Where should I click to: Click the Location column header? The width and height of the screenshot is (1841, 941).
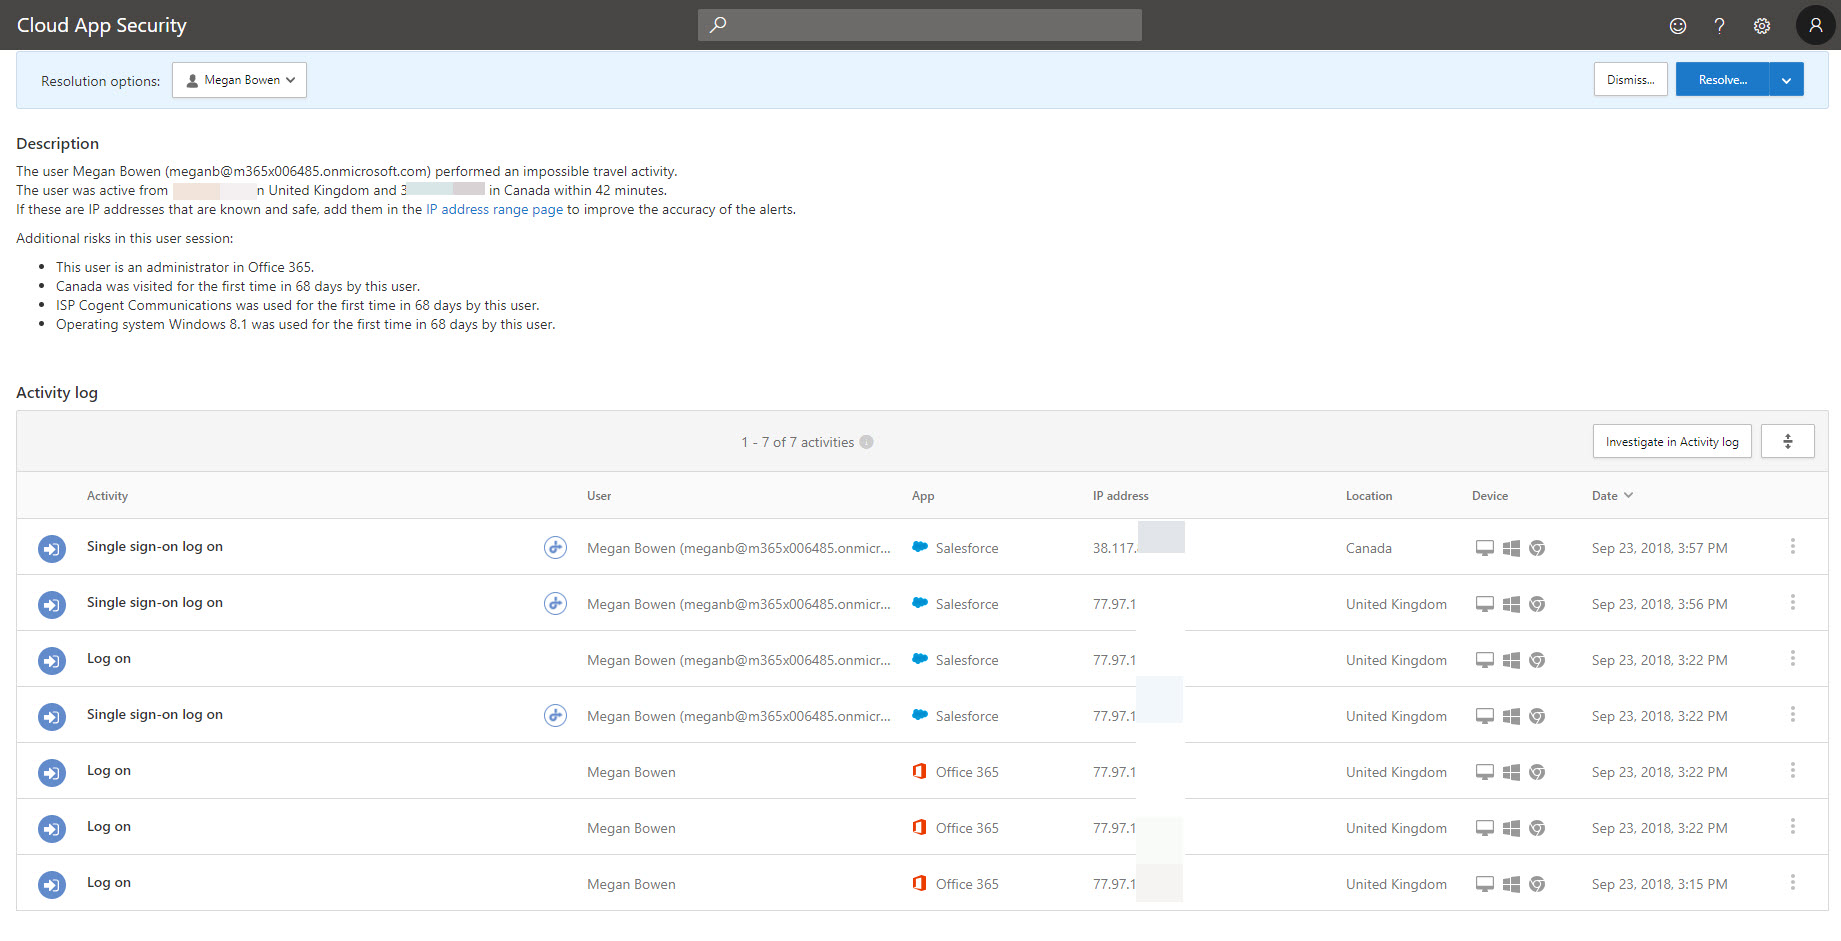pyautogui.click(x=1369, y=496)
